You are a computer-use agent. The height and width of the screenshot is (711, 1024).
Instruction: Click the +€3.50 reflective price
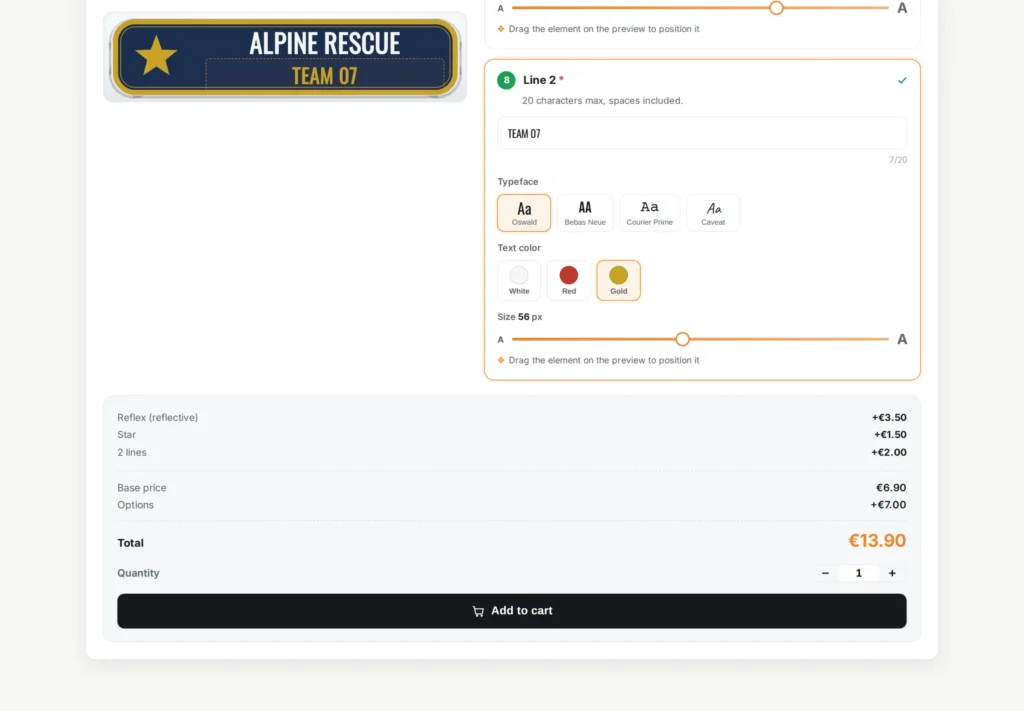889,417
